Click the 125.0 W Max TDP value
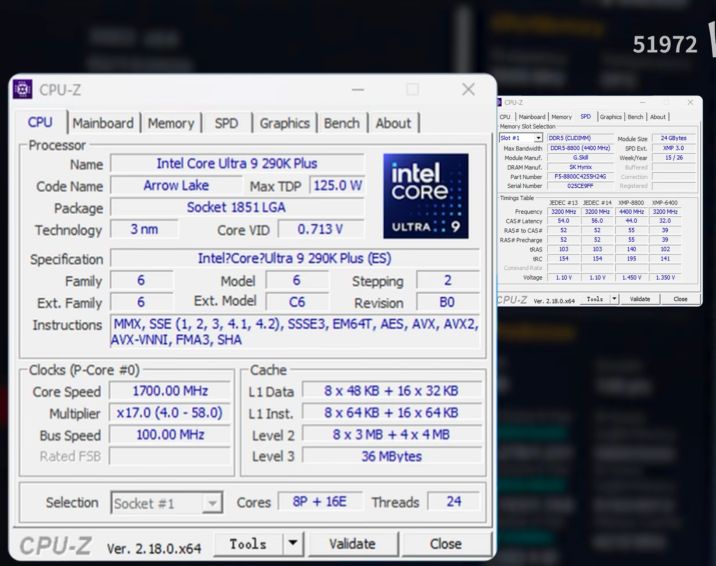This screenshot has width=716, height=566. (337, 185)
